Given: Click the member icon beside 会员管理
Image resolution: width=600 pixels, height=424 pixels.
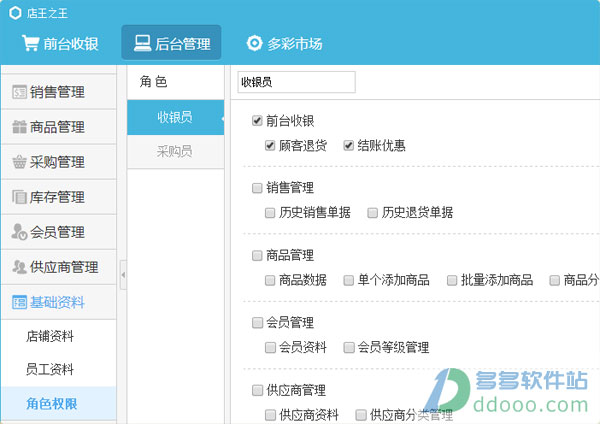Looking at the screenshot, I should [x=19, y=232].
